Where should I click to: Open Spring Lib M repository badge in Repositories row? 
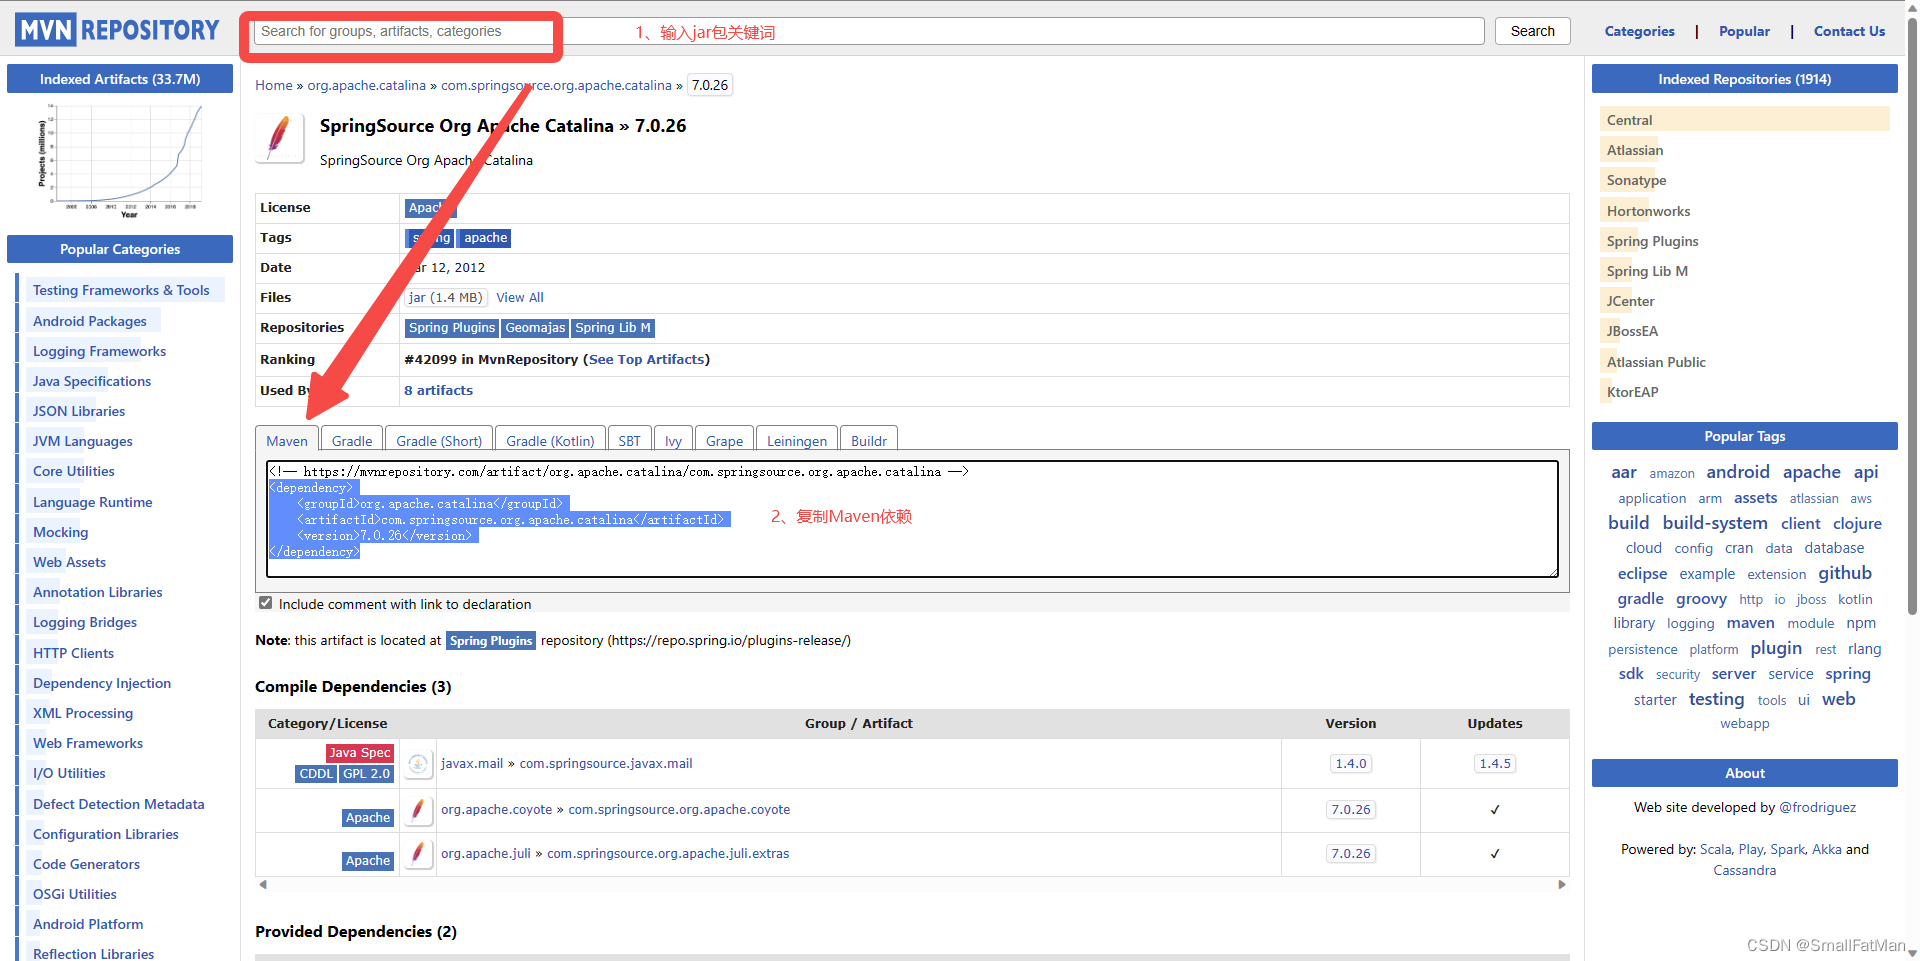tap(613, 328)
